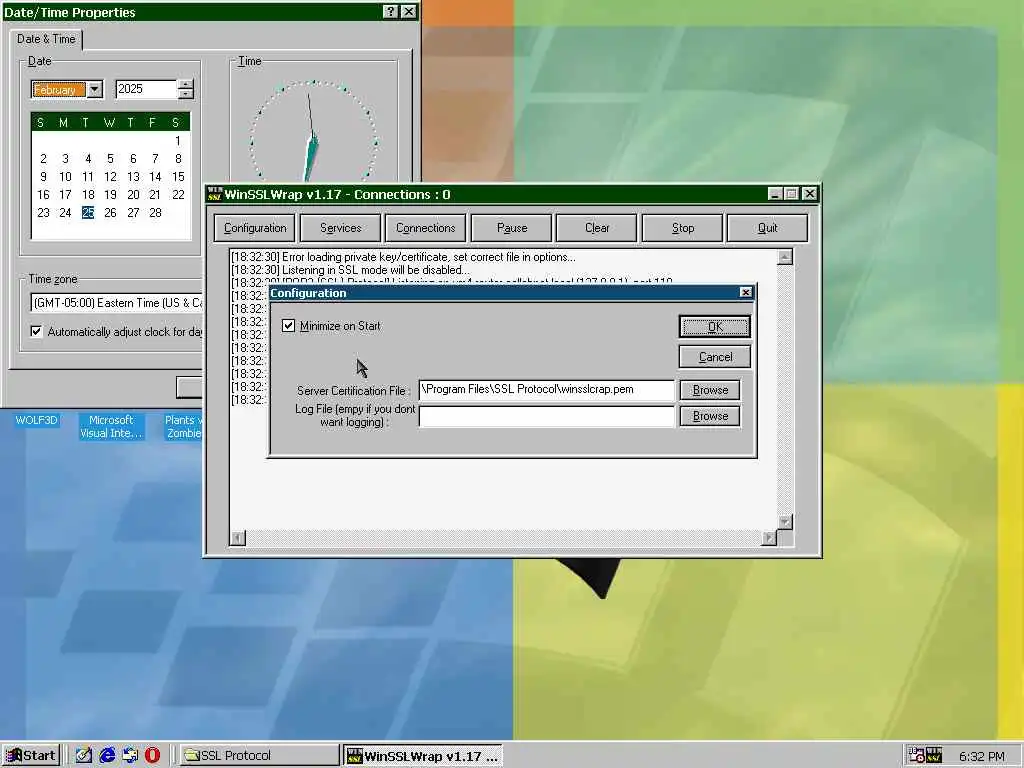Toggle the Automatically adjust clock checkbox
Image resolution: width=1024 pixels, height=768 pixels.
click(37, 332)
